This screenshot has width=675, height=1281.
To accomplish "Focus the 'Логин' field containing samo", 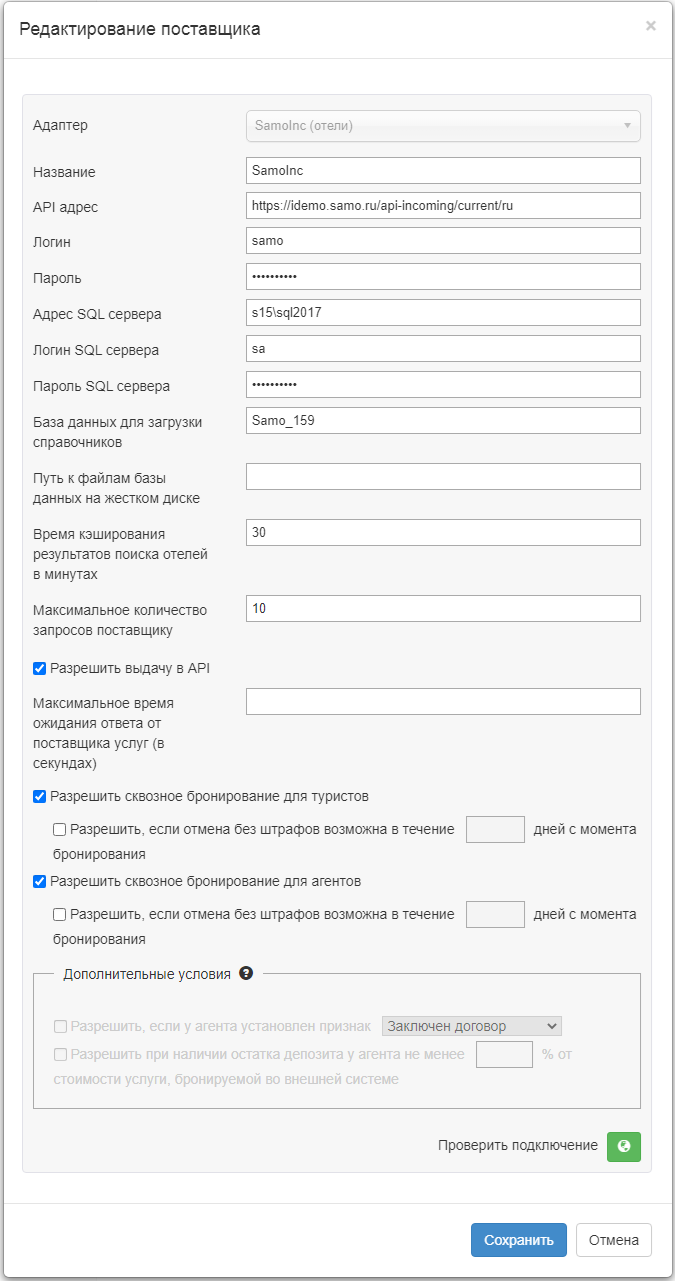I will 443,241.
